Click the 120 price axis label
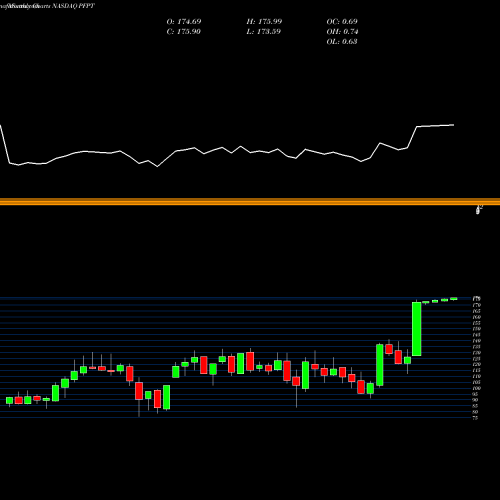The width and height of the screenshot is (500, 500). (x=476, y=364)
